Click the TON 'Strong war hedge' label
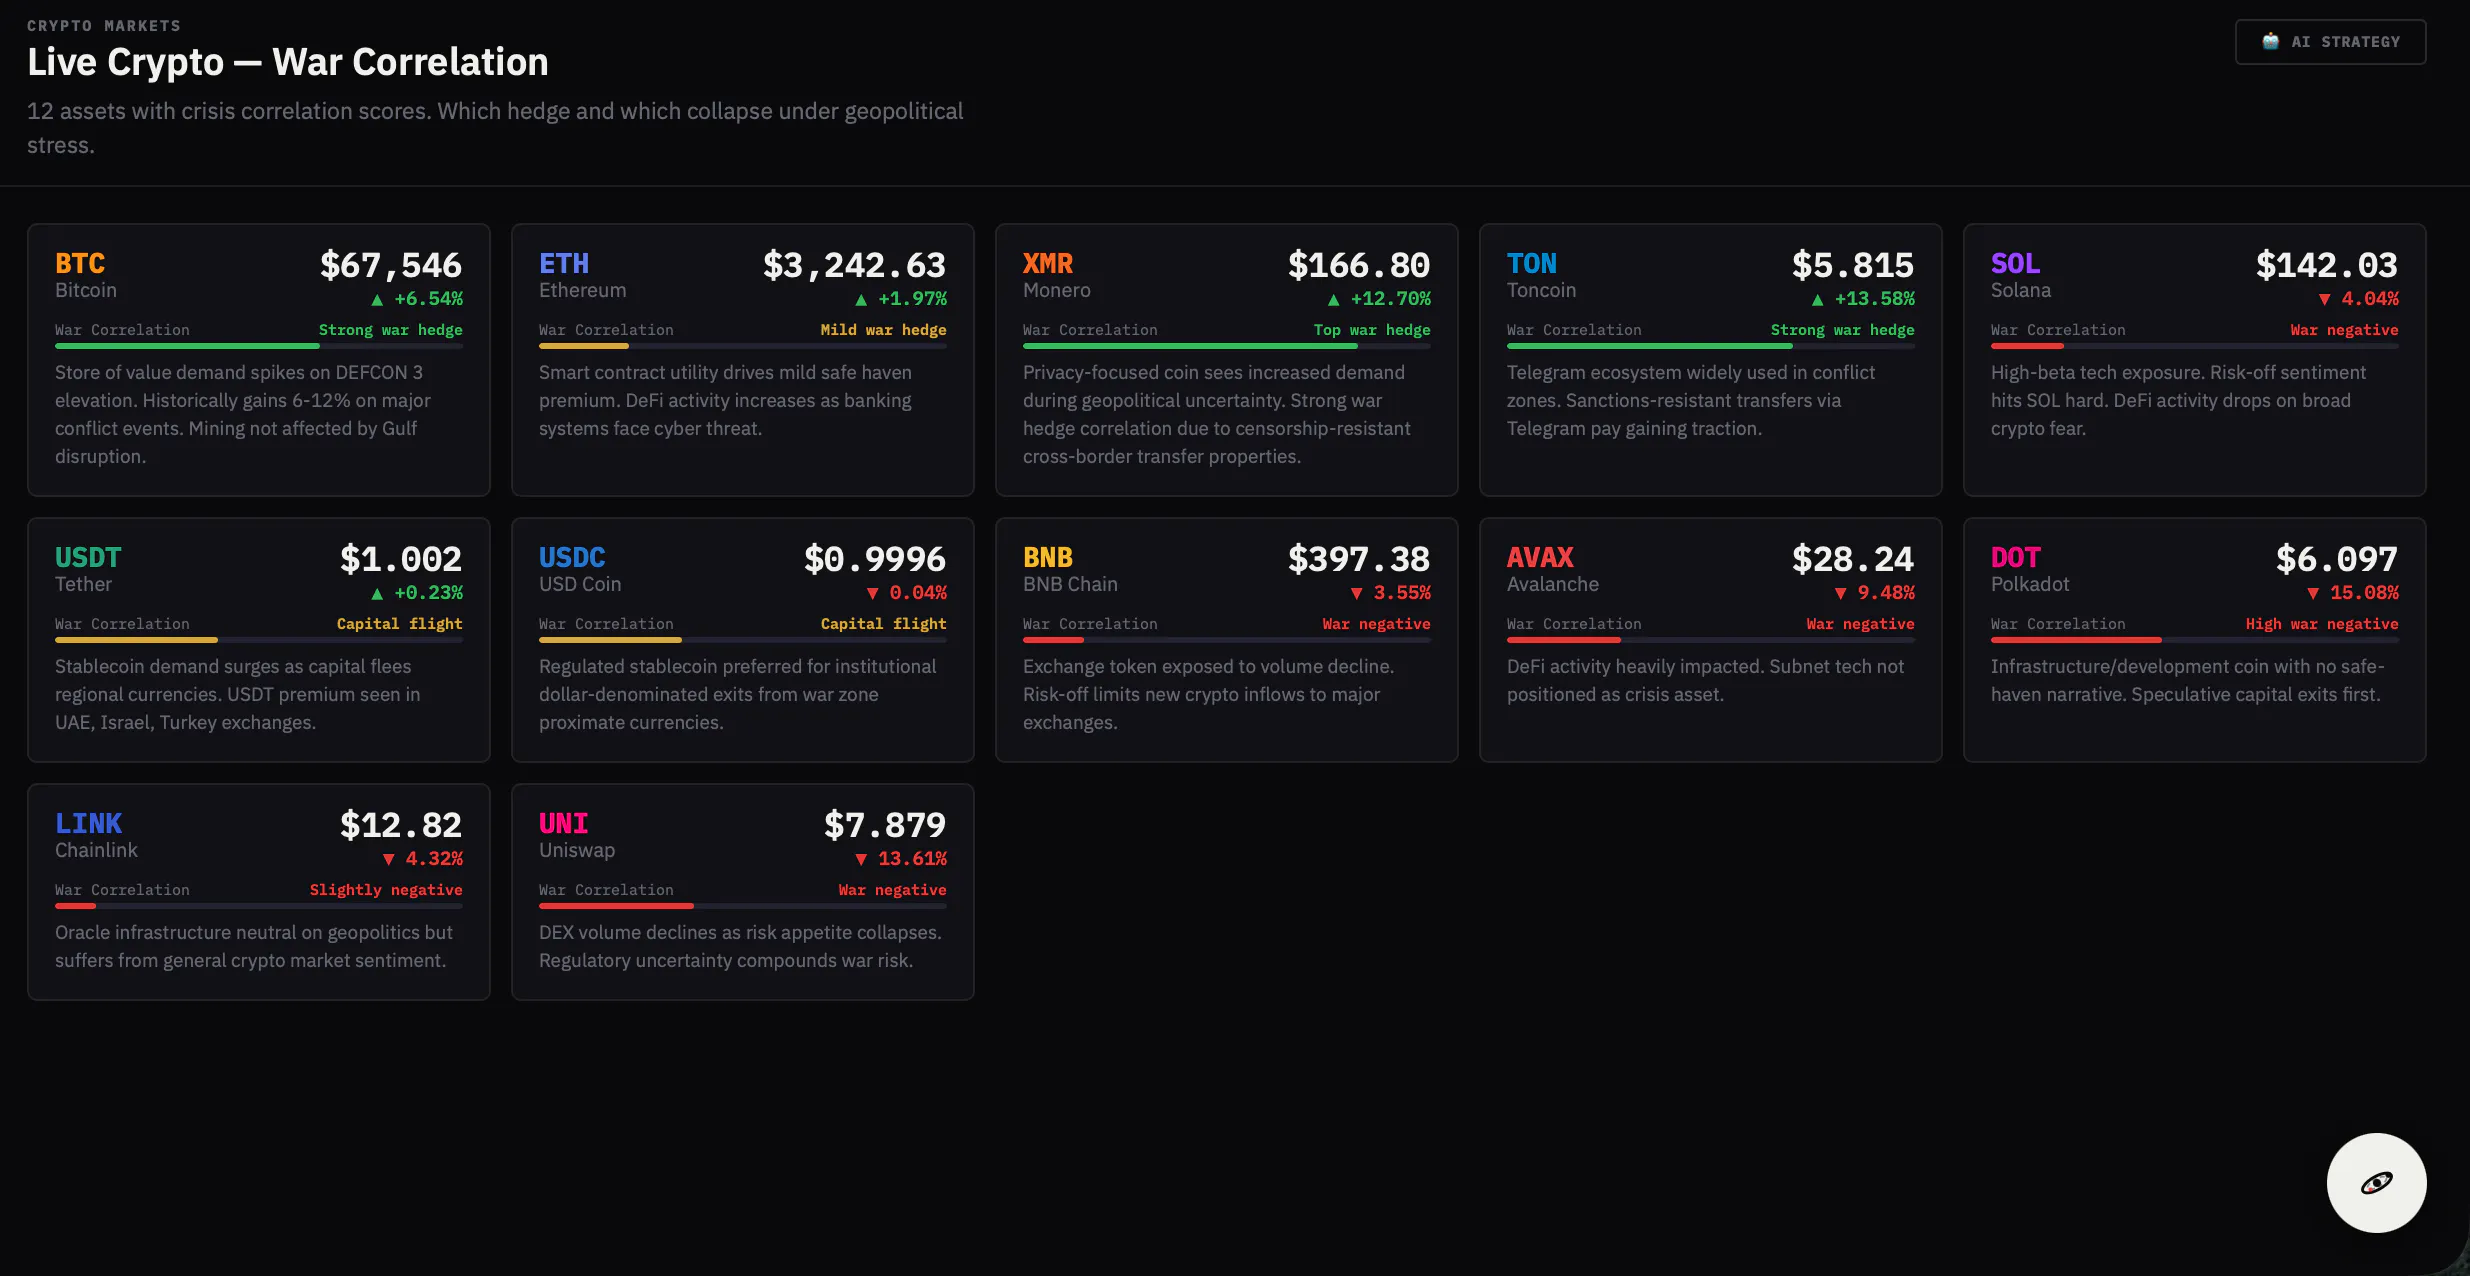2470x1276 pixels. (x=1843, y=330)
